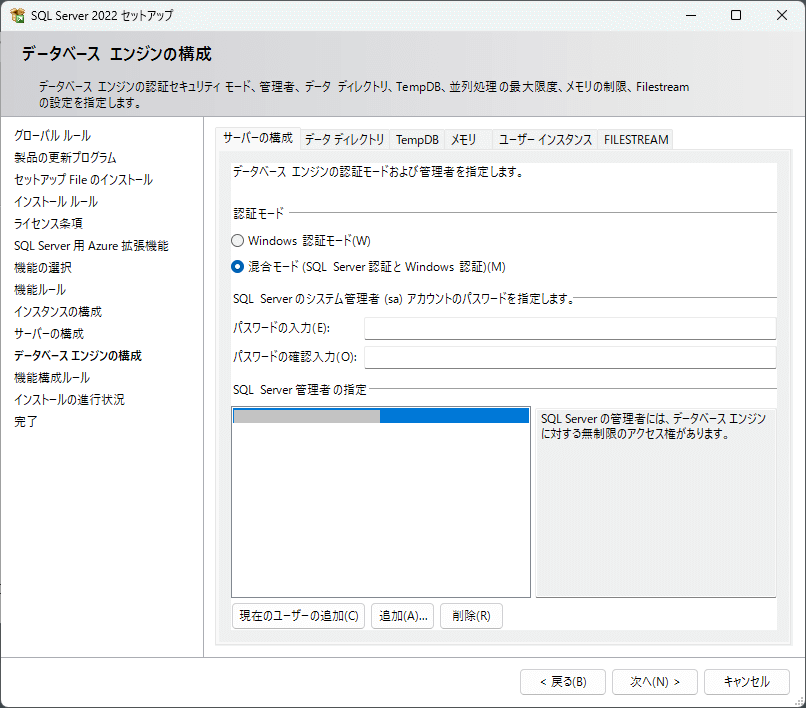Select 機能ルール step
This screenshot has height=708, width=806.
tap(40, 290)
